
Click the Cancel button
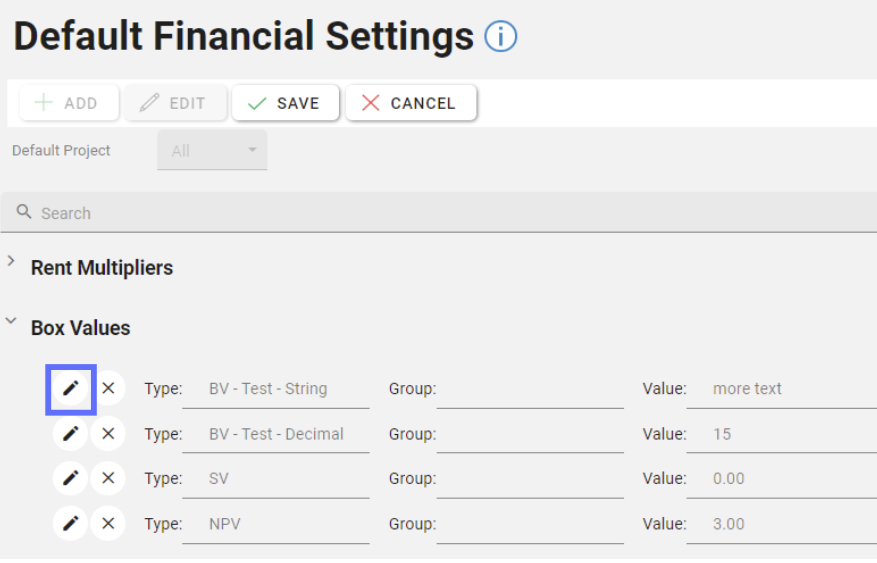[410, 103]
